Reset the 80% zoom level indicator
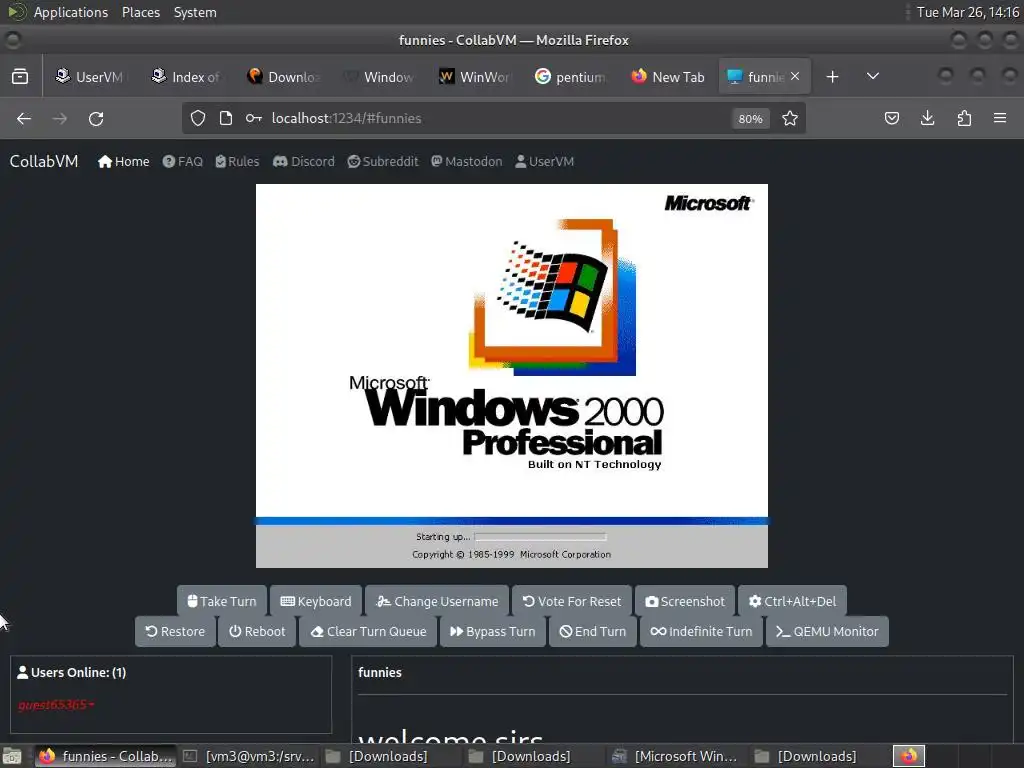Screen dimensions: 1024x768 point(750,118)
